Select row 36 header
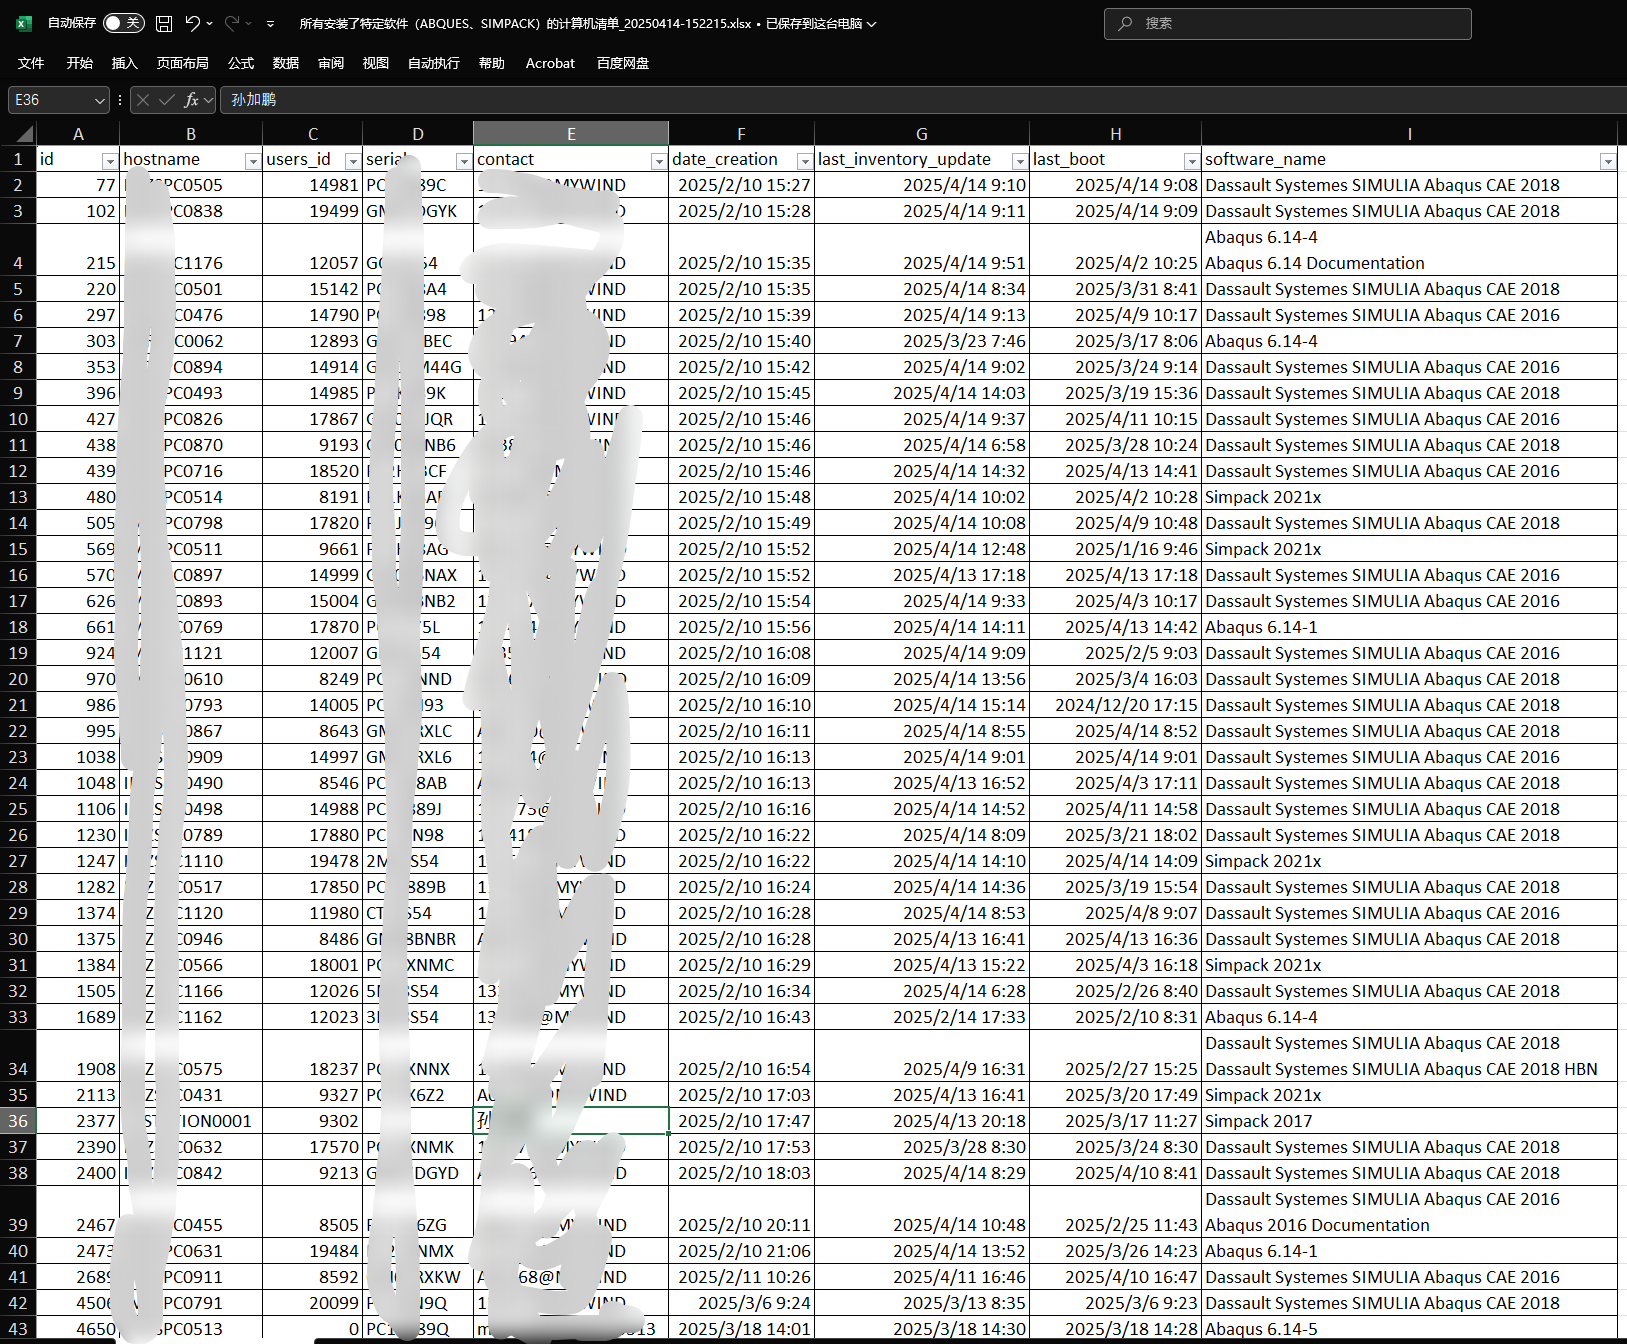Image resolution: width=1627 pixels, height=1344 pixels. (18, 1121)
